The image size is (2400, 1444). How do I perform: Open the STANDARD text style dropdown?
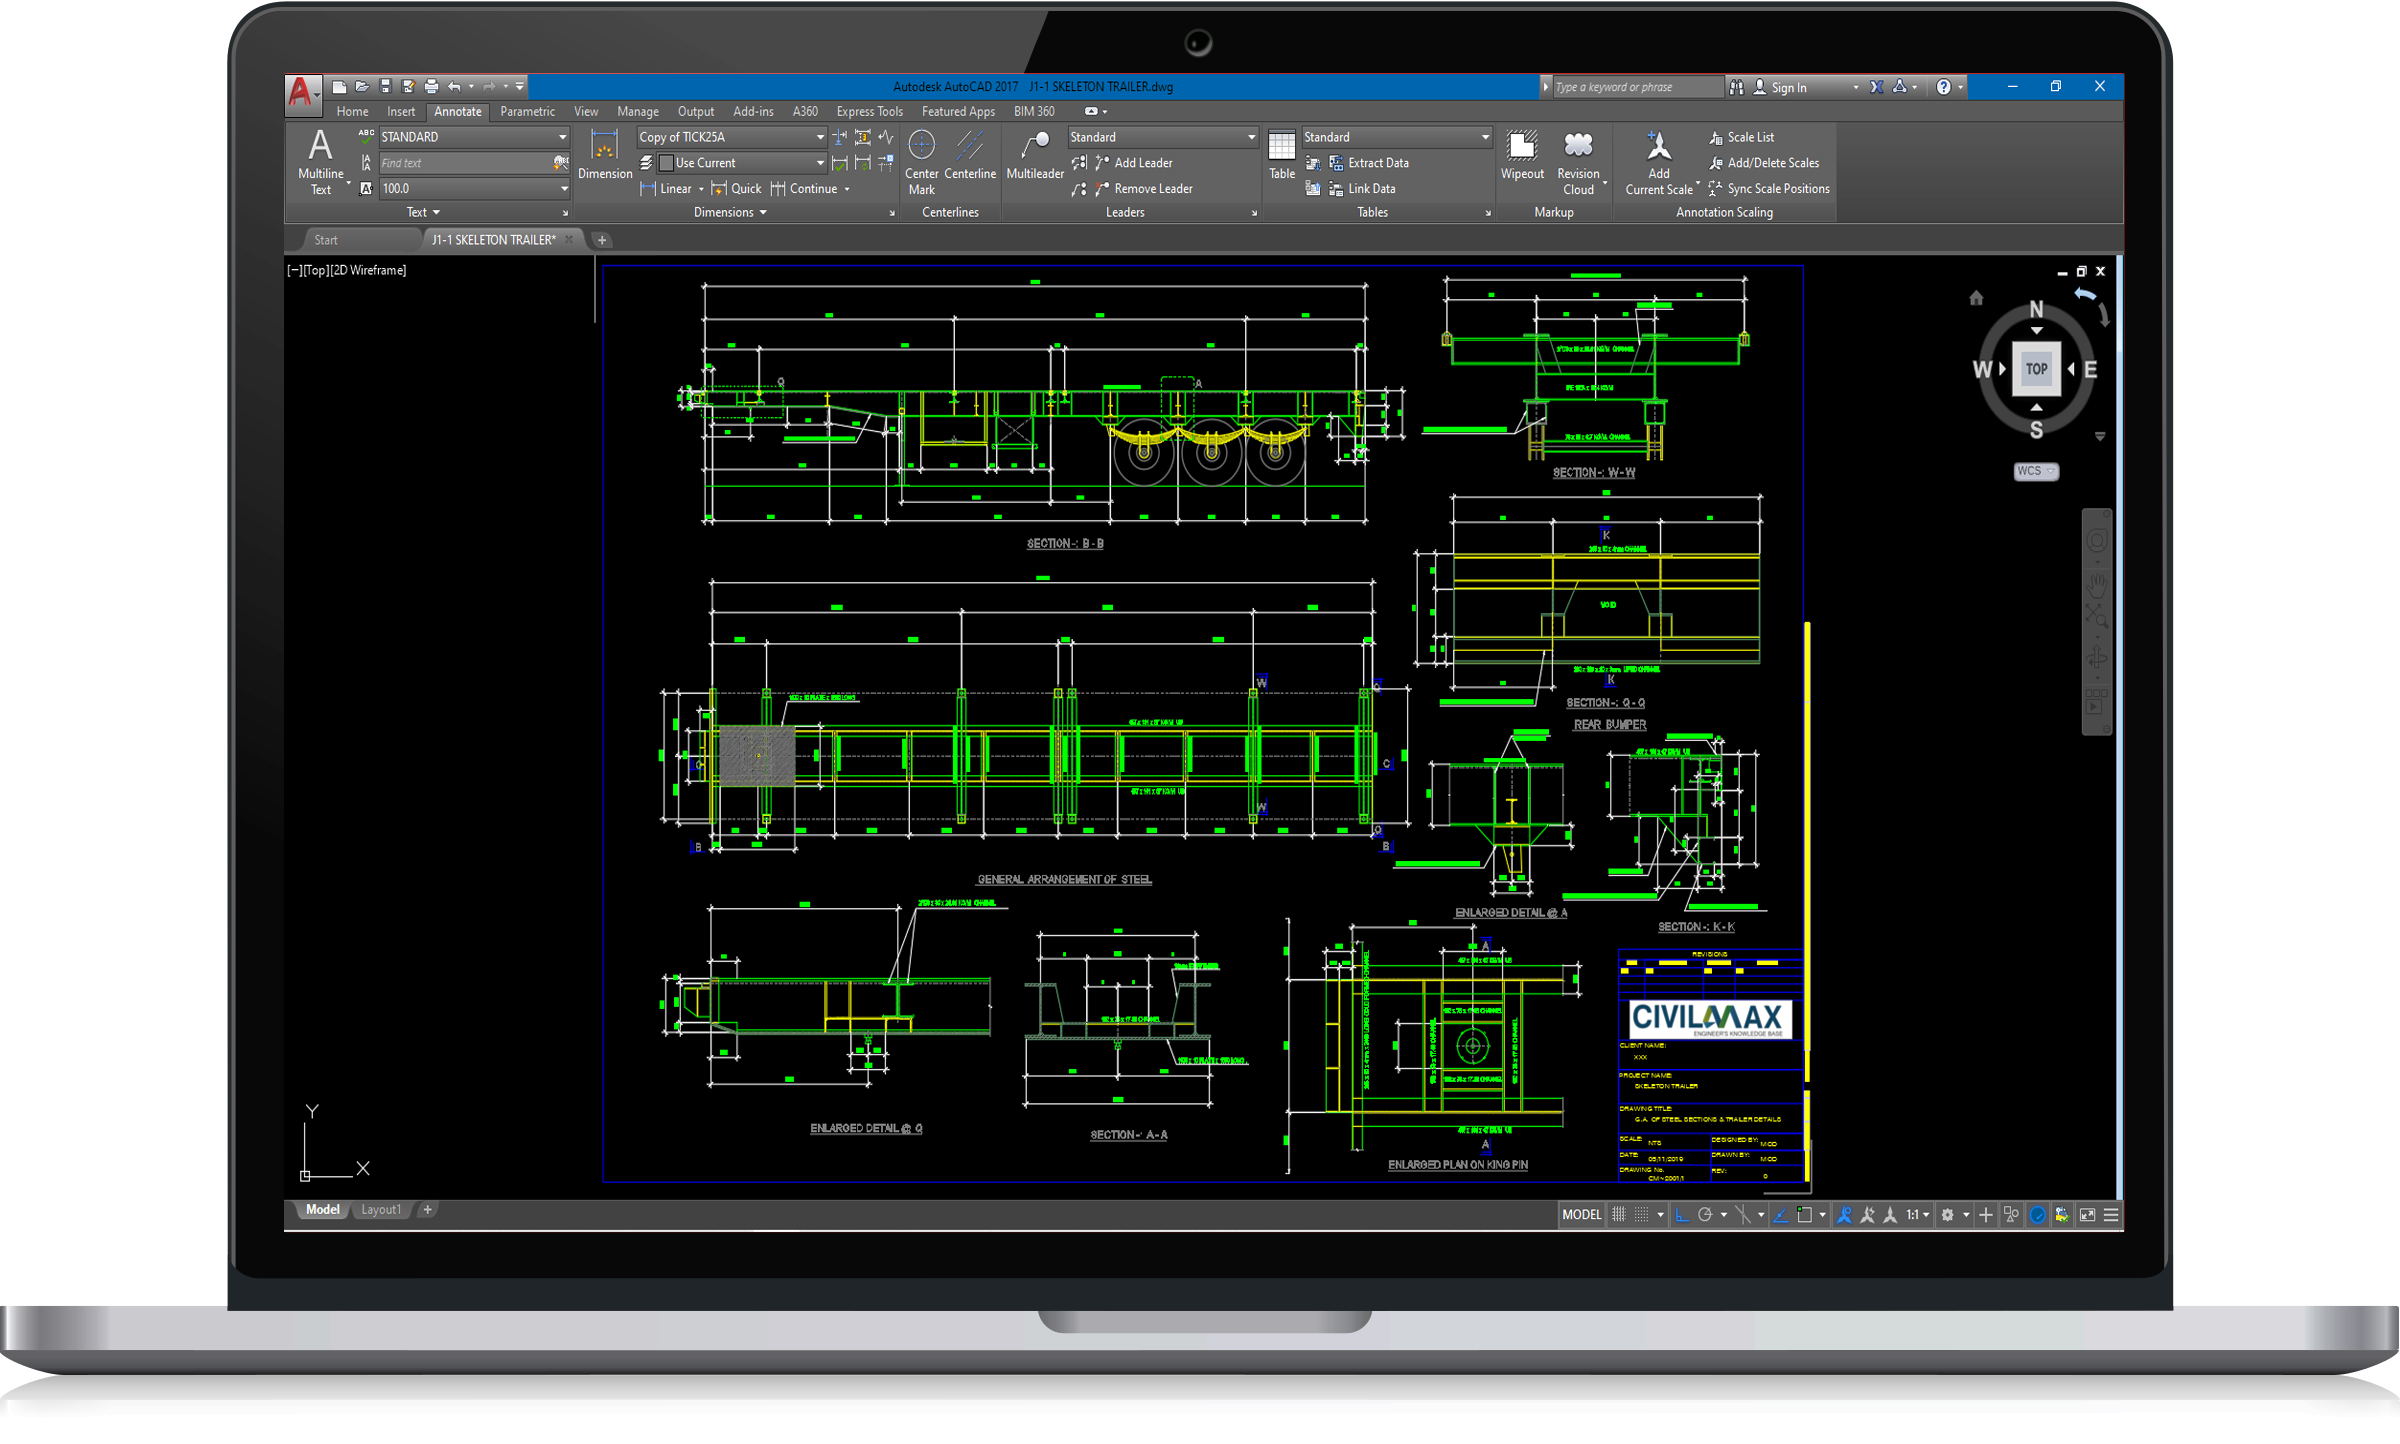point(562,137)
